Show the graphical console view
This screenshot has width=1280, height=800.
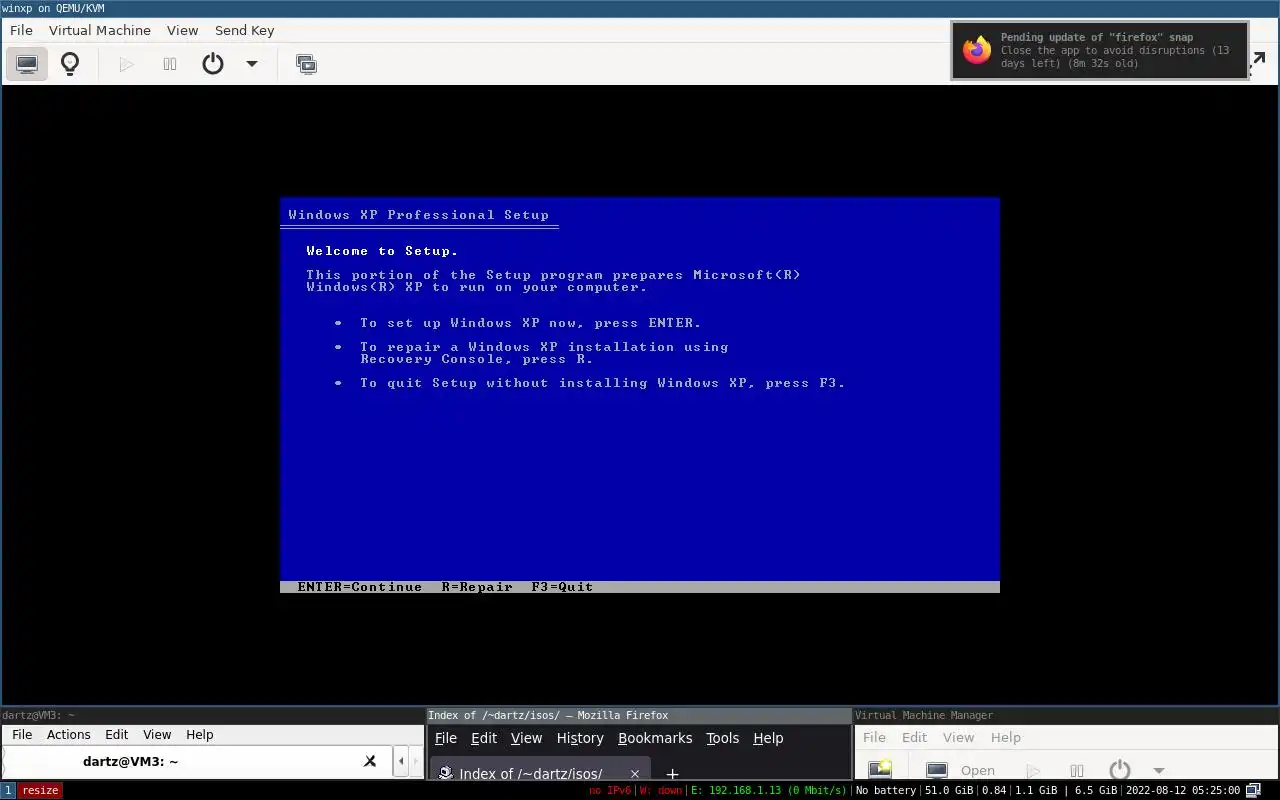tap(27, 64)
